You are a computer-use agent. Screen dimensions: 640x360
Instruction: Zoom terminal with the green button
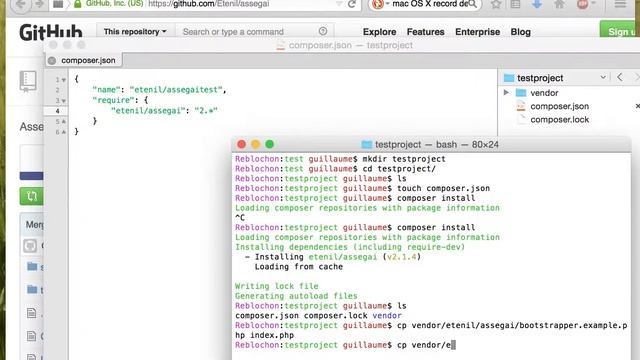pos(269,144)
